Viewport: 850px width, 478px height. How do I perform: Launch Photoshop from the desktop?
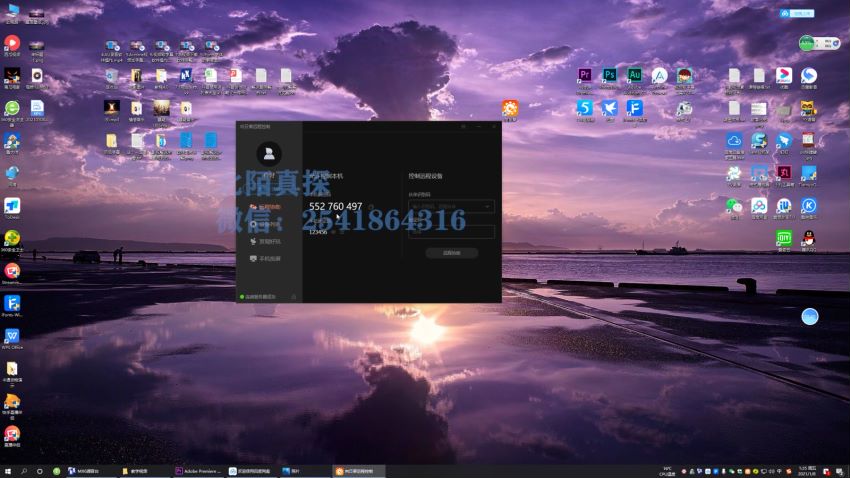pos(609,75)
